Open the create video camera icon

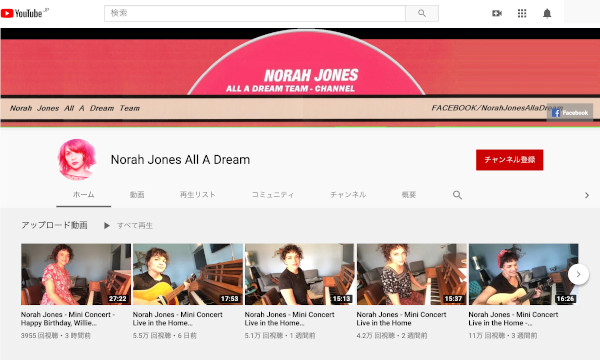(x=497, y=13)
